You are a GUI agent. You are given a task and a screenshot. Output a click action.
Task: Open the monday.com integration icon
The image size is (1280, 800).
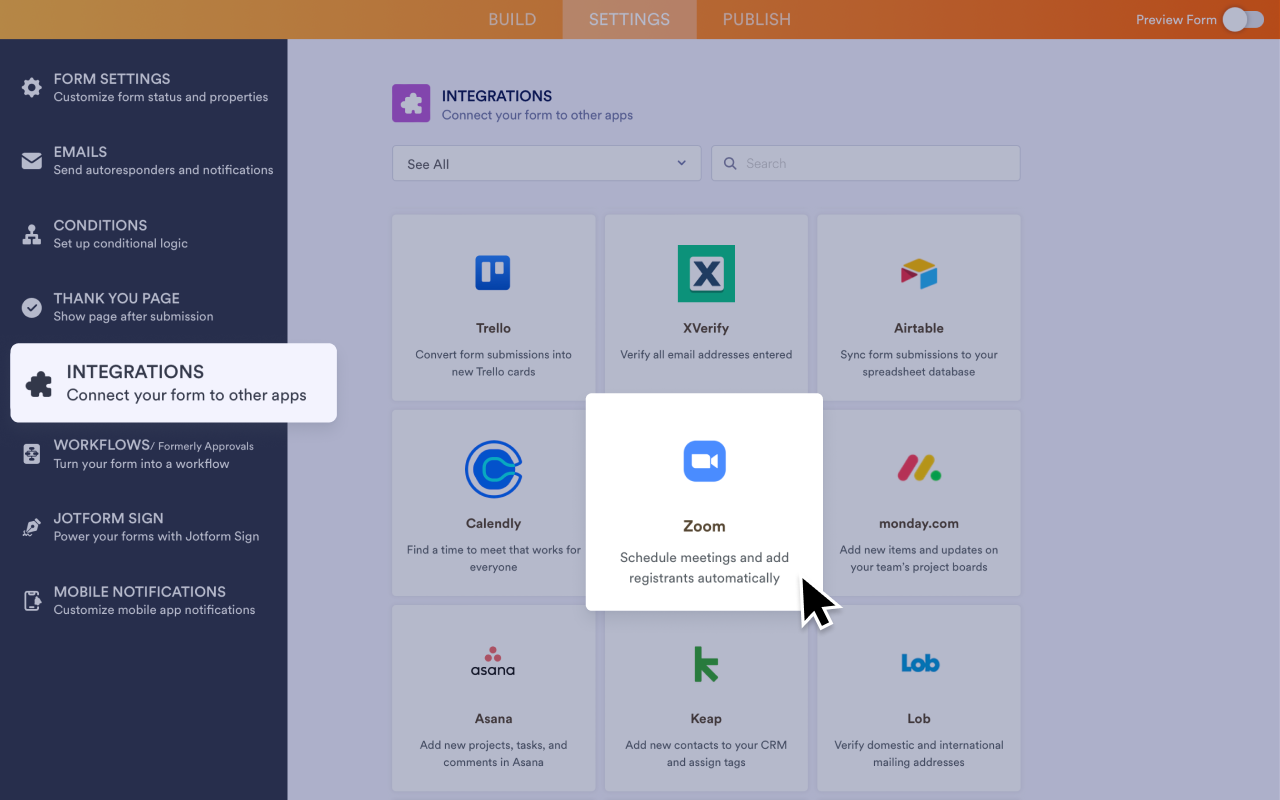pos(918,468)
